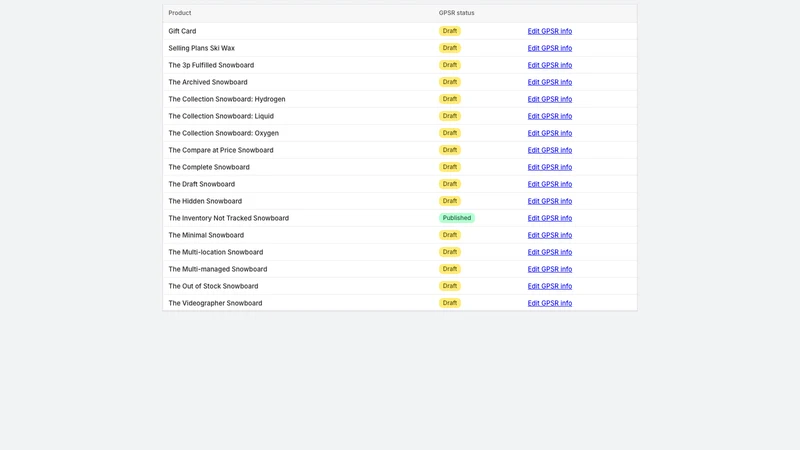This screenshot has height=450, width=800.
Task: Click The Out of Stock Snowboard name
Action: coord(213,286)
